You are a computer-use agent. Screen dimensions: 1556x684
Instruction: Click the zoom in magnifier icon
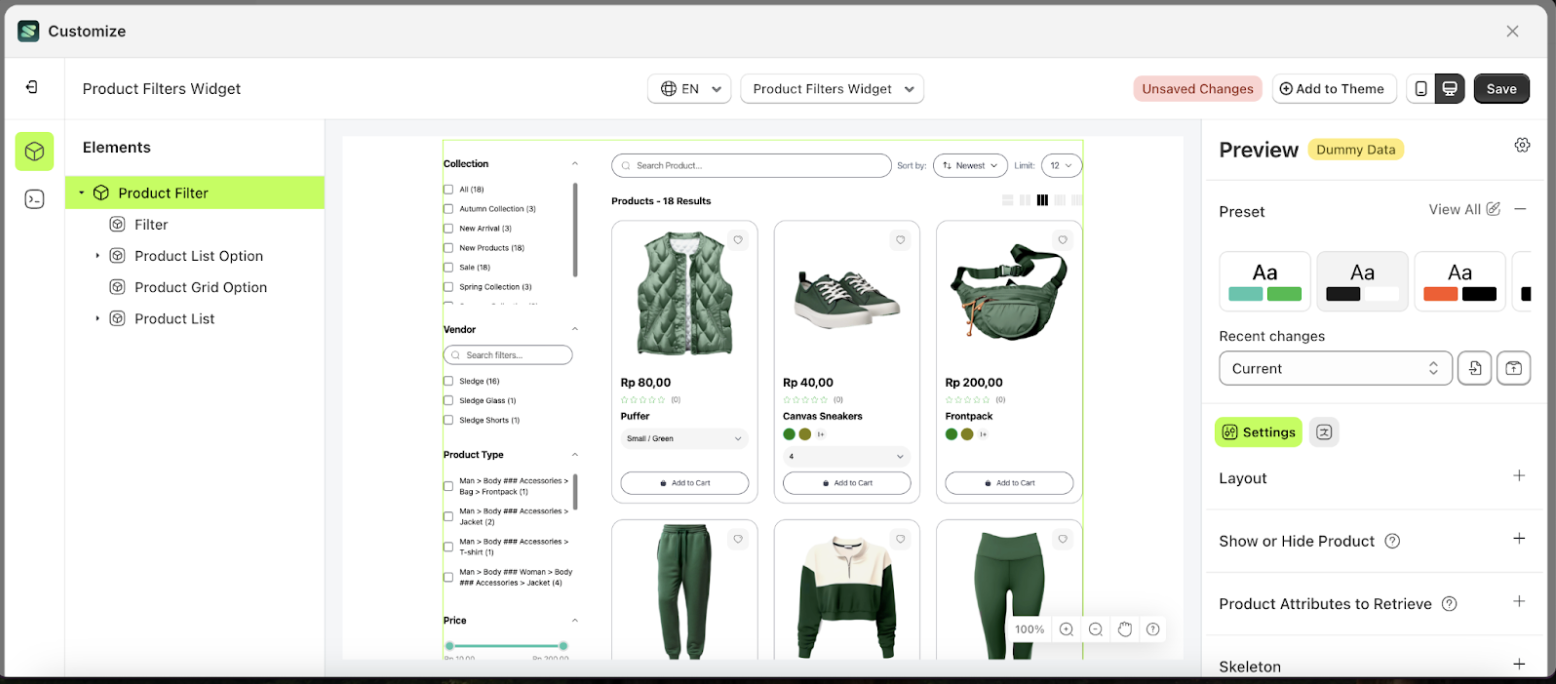tap(1066, 629)
